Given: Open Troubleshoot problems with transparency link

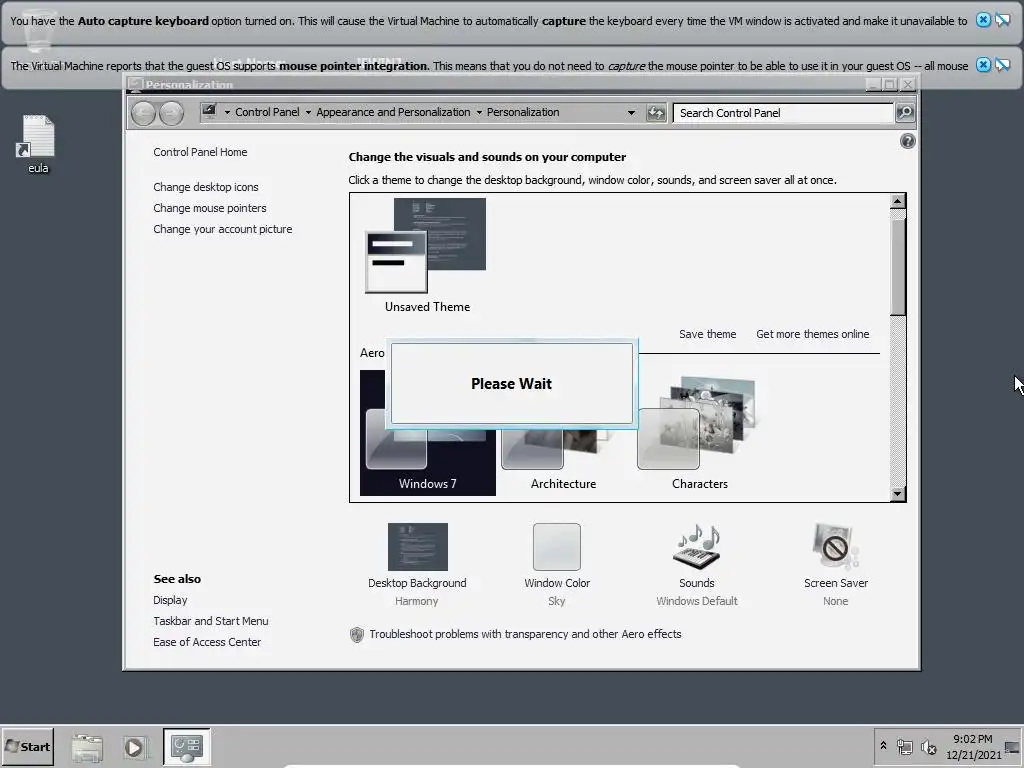Looking at the screenshot, I should click(525, 634).
